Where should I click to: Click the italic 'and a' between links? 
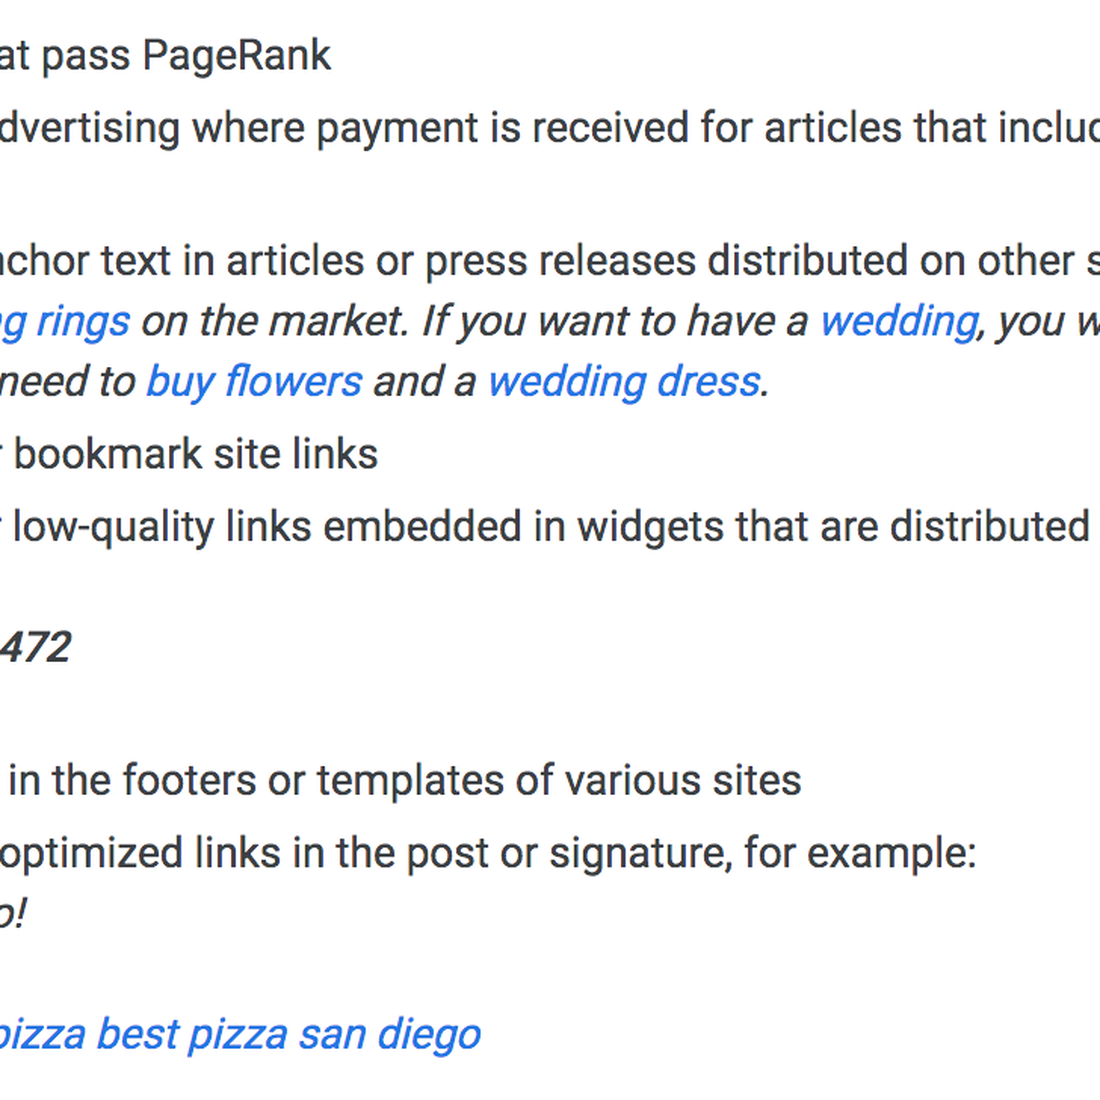click(x=424, y=382)
